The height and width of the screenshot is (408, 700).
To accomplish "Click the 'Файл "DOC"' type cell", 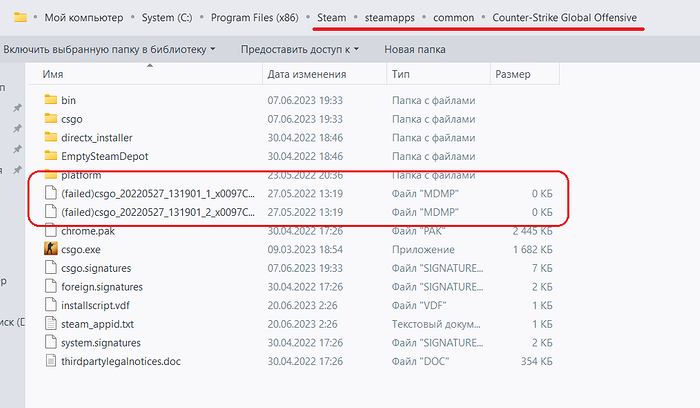I will click(x=421, y=362).
